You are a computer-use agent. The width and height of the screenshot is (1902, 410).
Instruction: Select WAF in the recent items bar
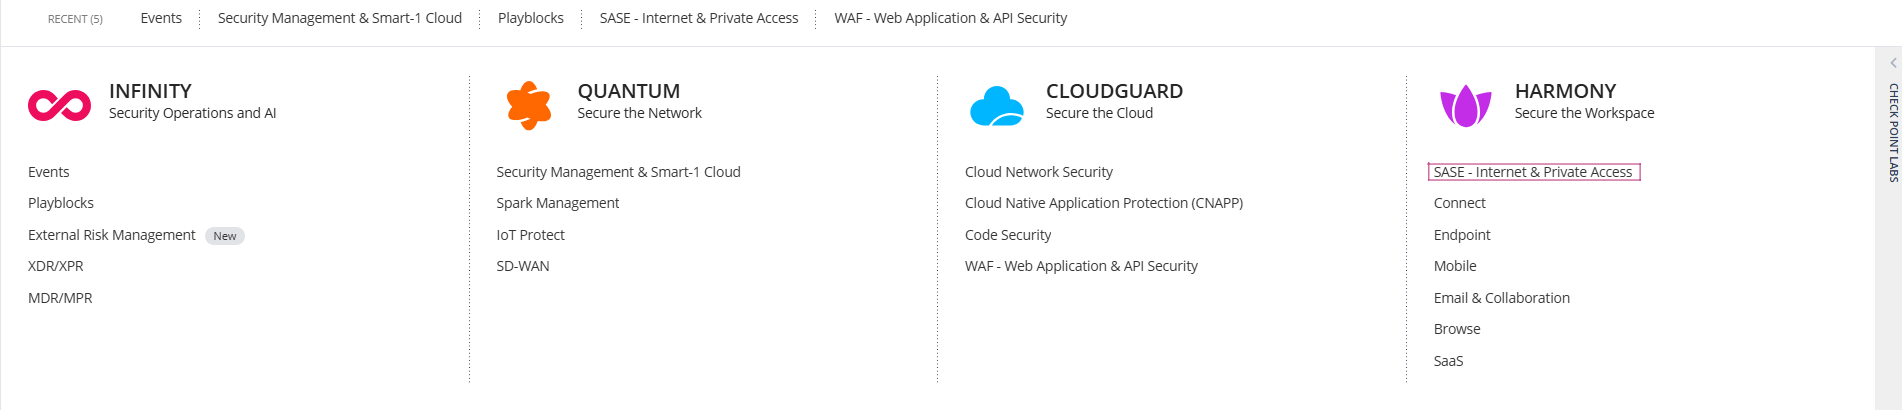[950, 18]
